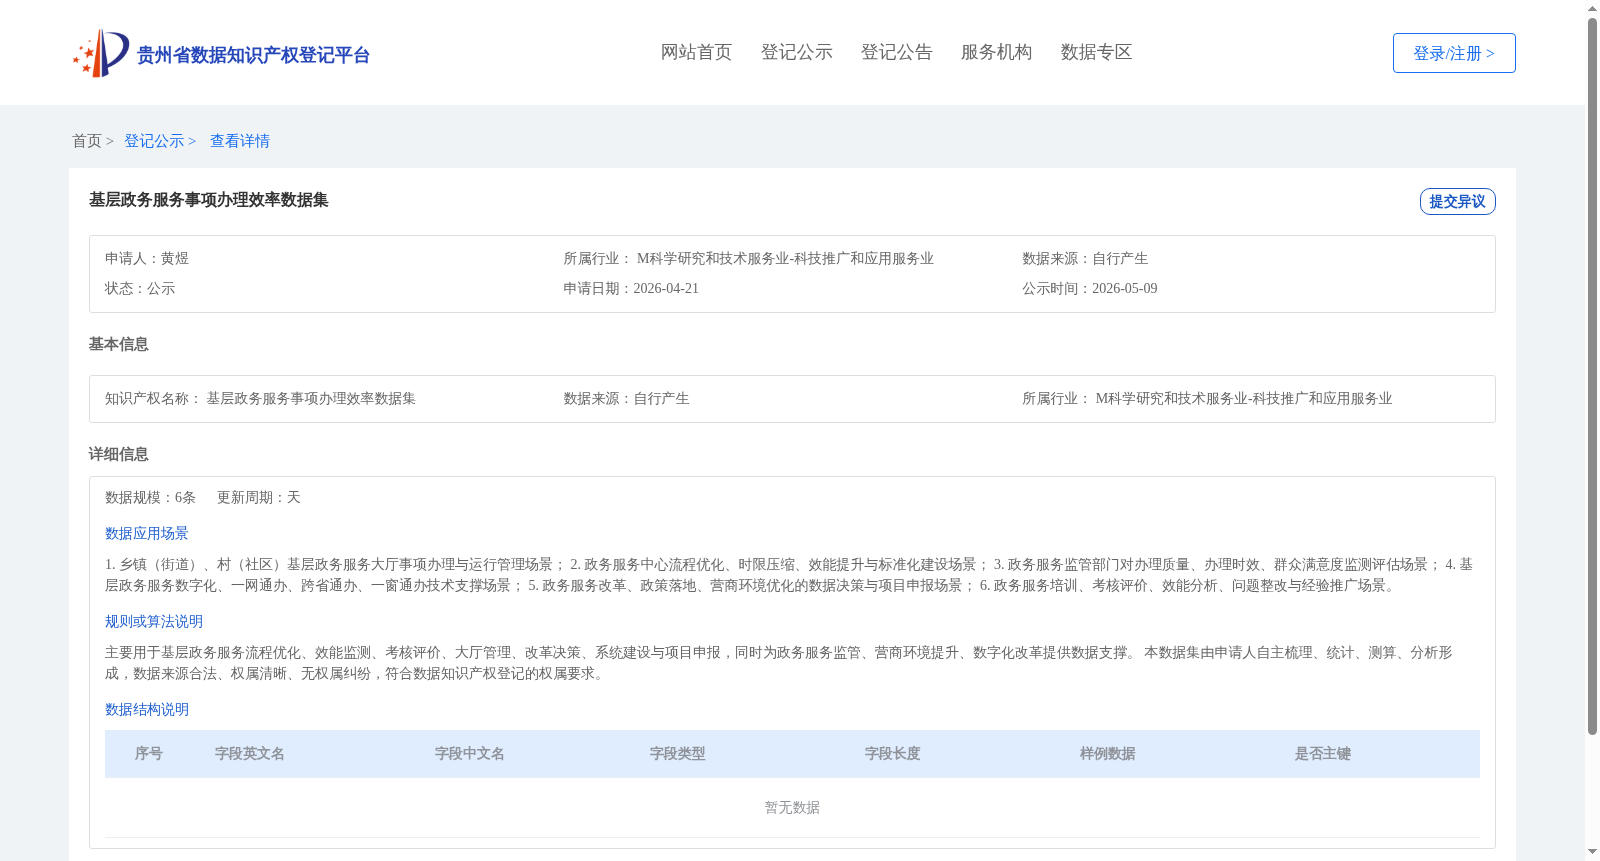Click the 详细信息 section heading

119,454
